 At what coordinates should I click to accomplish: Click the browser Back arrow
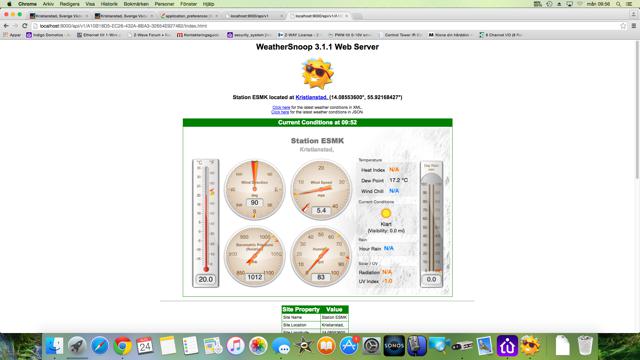tap(6, 26)
